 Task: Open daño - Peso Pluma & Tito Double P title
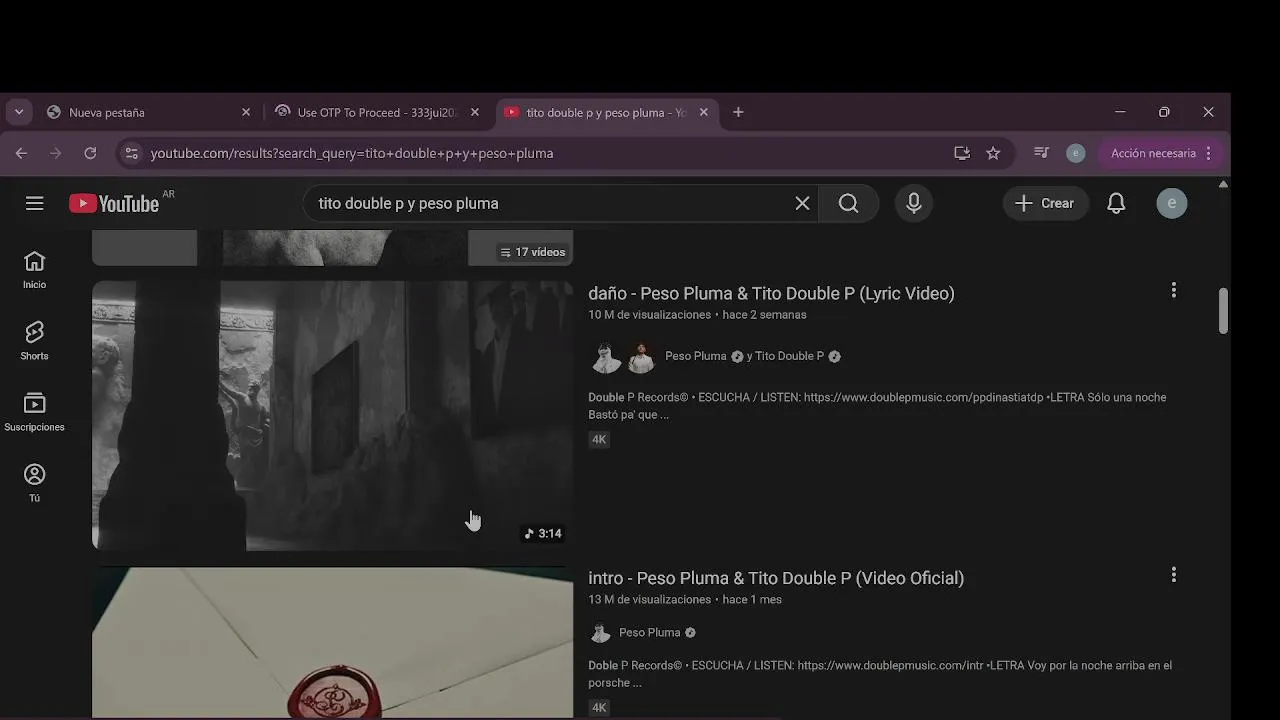771,293
